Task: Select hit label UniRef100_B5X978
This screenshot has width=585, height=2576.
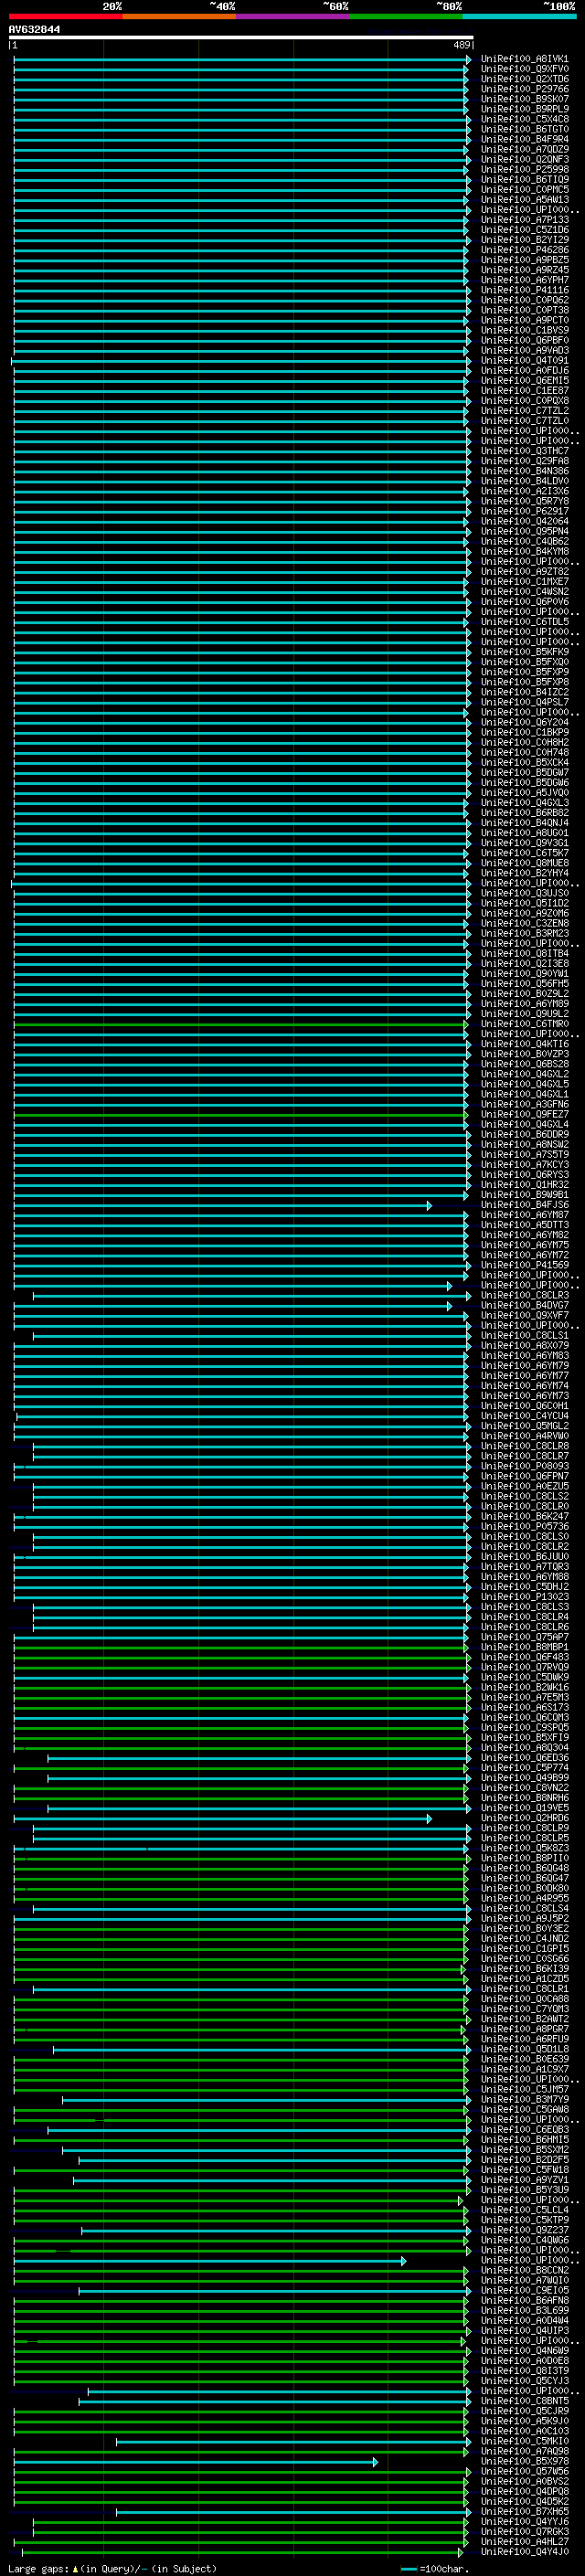Action: tap(524, 2461)
